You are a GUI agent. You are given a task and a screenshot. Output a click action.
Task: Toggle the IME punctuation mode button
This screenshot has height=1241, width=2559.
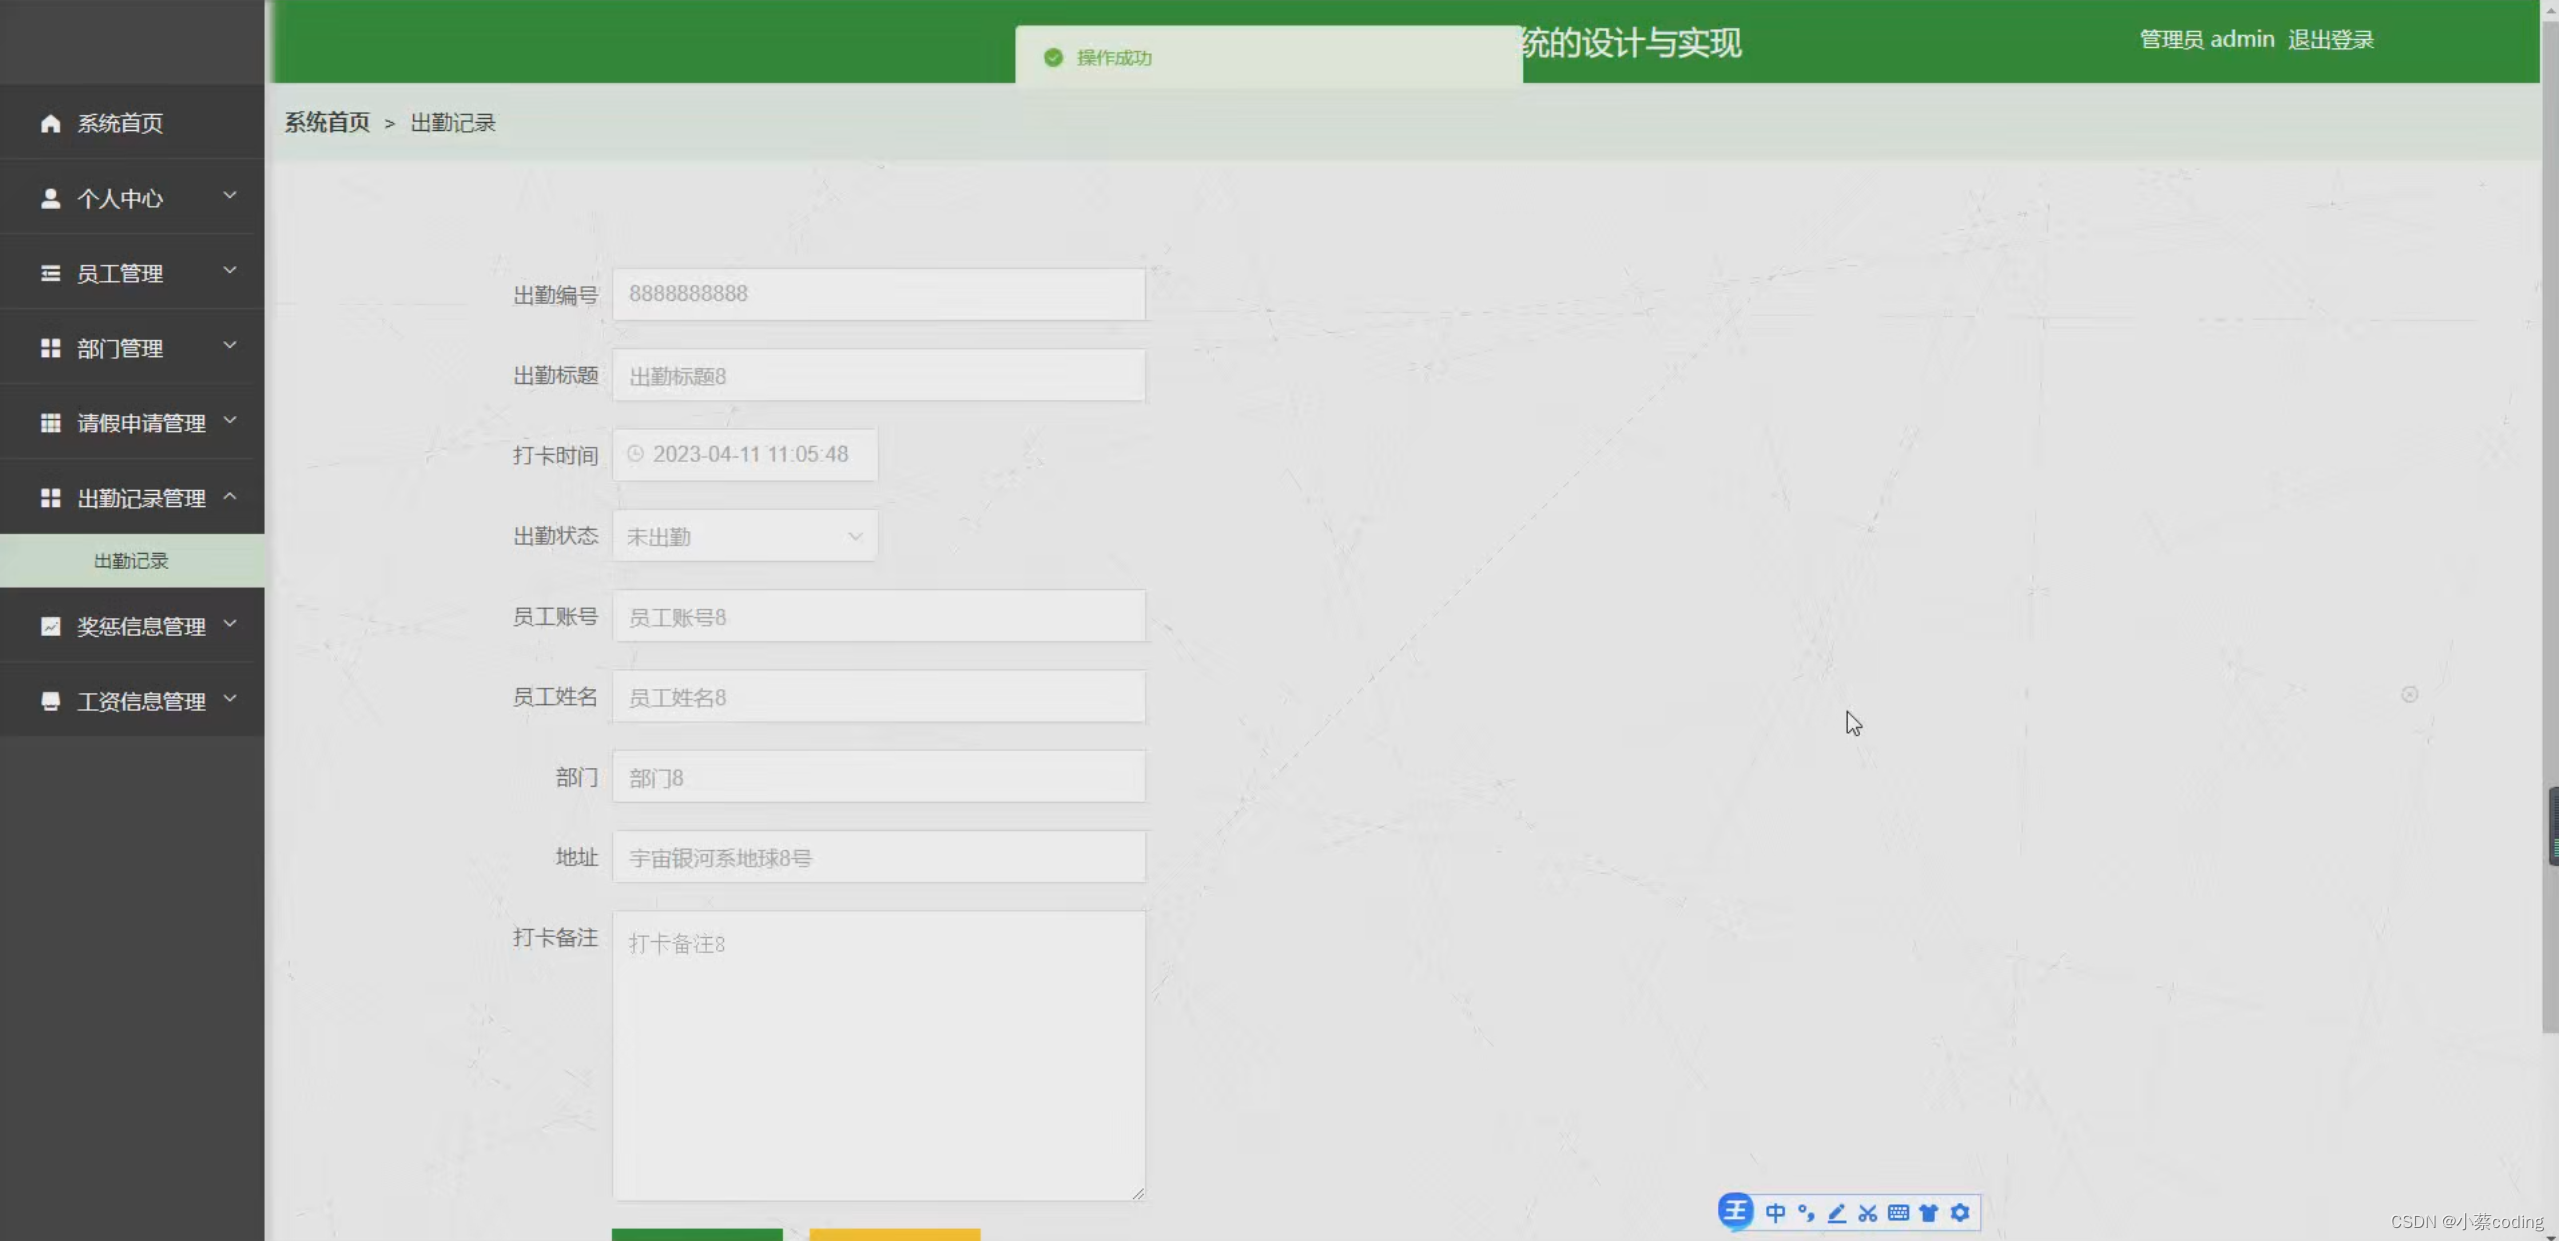click(1806, 1213)
